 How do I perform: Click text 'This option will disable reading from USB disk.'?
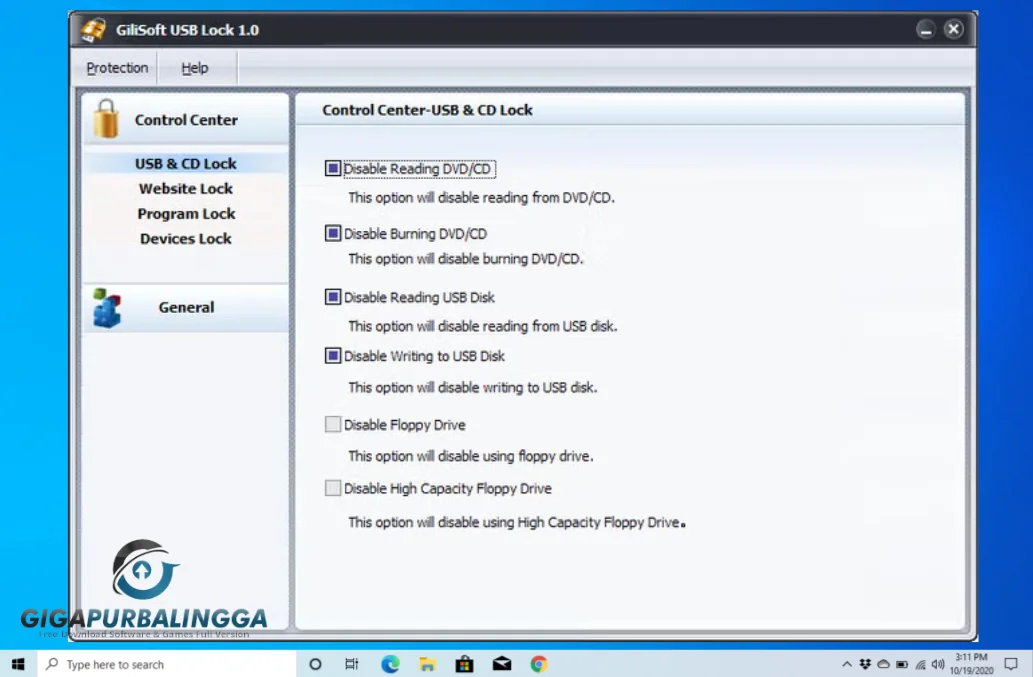(483, 326)
